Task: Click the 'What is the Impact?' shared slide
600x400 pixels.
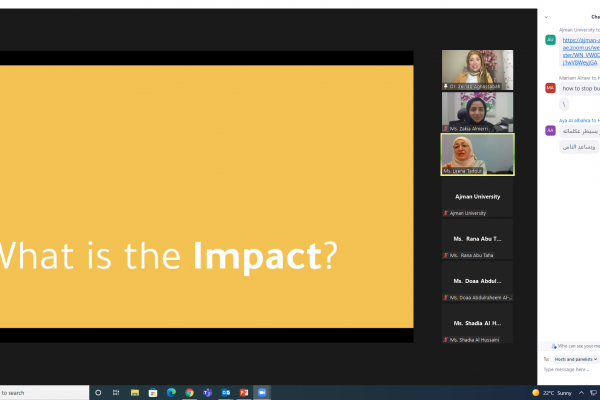Action: pos(207,196)
